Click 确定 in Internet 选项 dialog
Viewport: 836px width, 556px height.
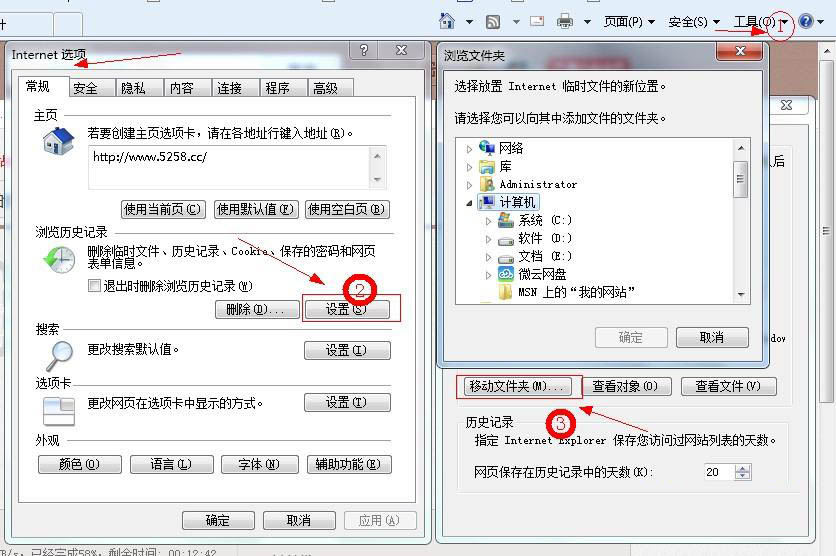pyautogui.click(x=218, y=520)
